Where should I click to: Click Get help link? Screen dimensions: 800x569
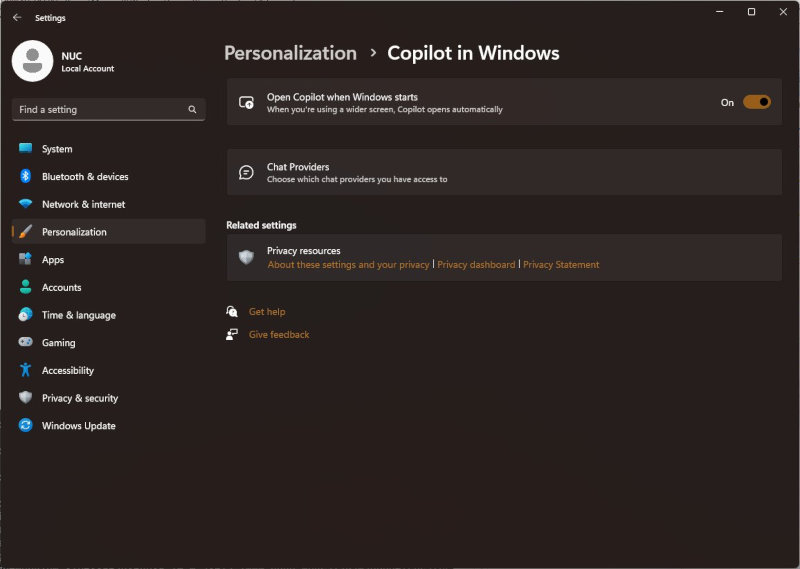(267, 312)
